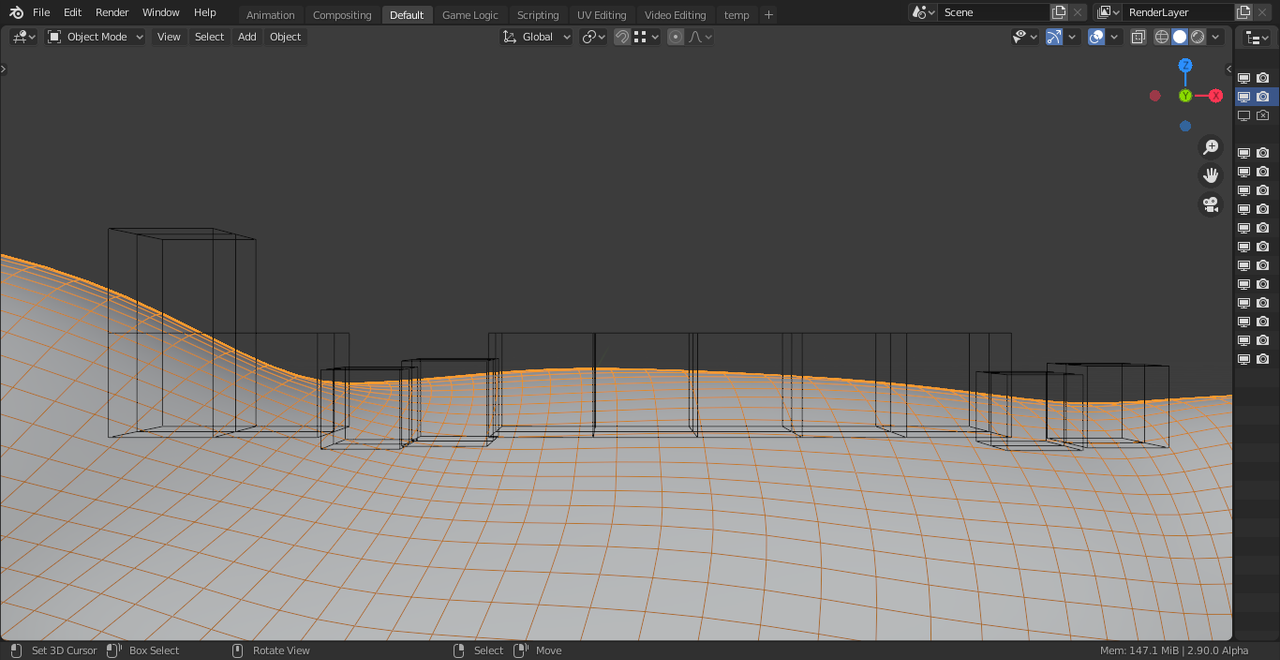The width and height of the screenshot is (1280, 660).
Task: Click the red X axis gizmo ball
Action: 1216,96
